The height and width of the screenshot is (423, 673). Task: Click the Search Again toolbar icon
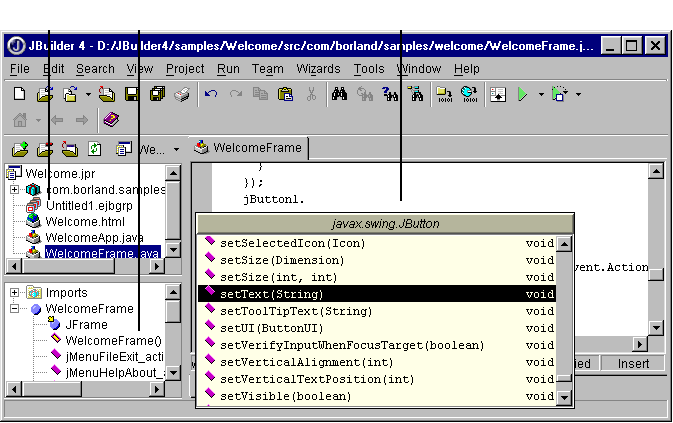click(x=390, y=94)
